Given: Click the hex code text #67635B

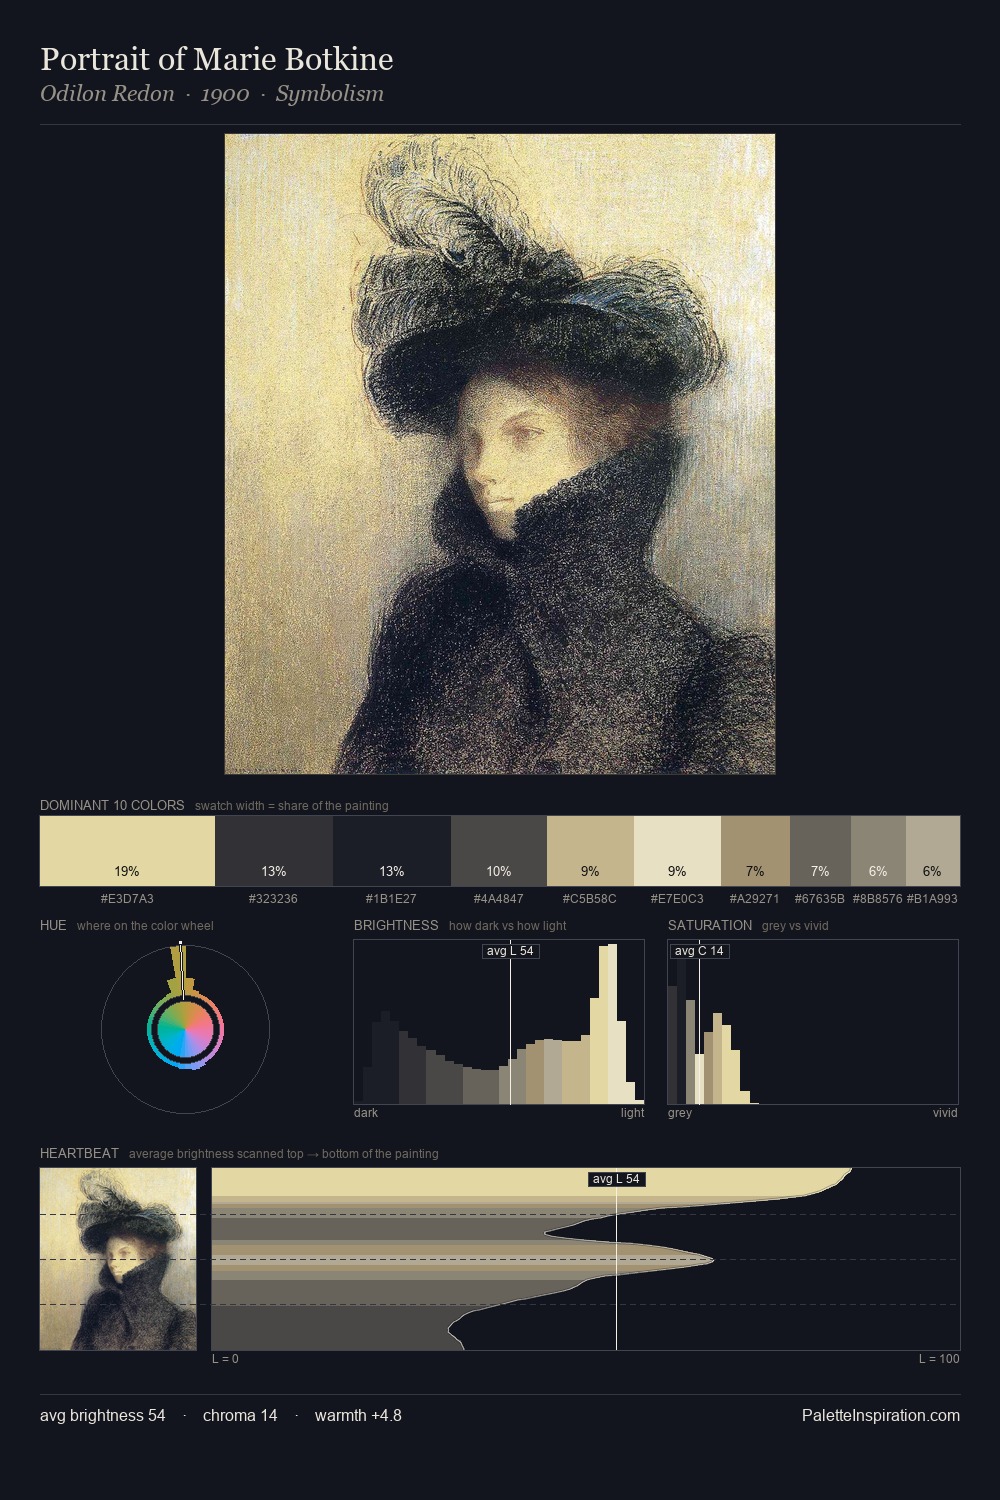Looking at the screenshot, I should (x=819, y=899).
